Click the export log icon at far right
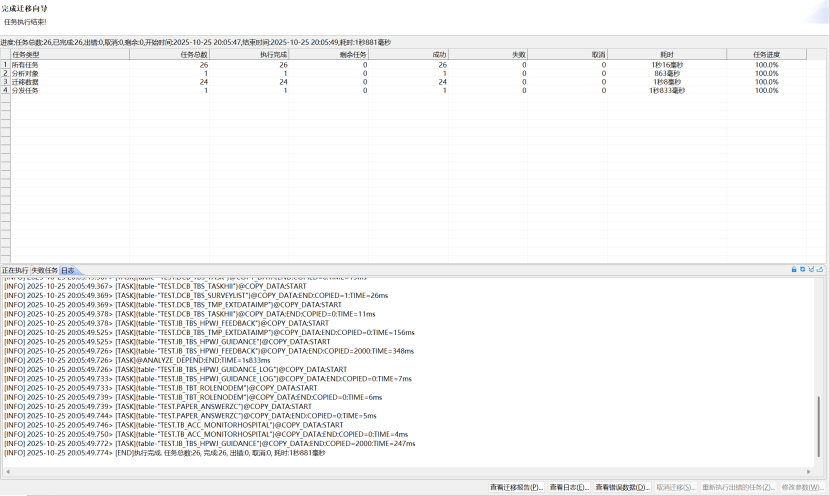This screenshot has width=830, height=496. click(820, 269)
